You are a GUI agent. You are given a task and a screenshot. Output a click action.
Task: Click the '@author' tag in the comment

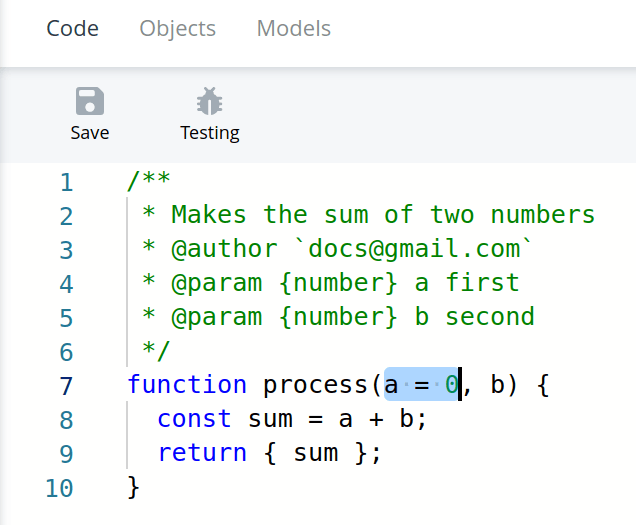(x=224, y=249)
